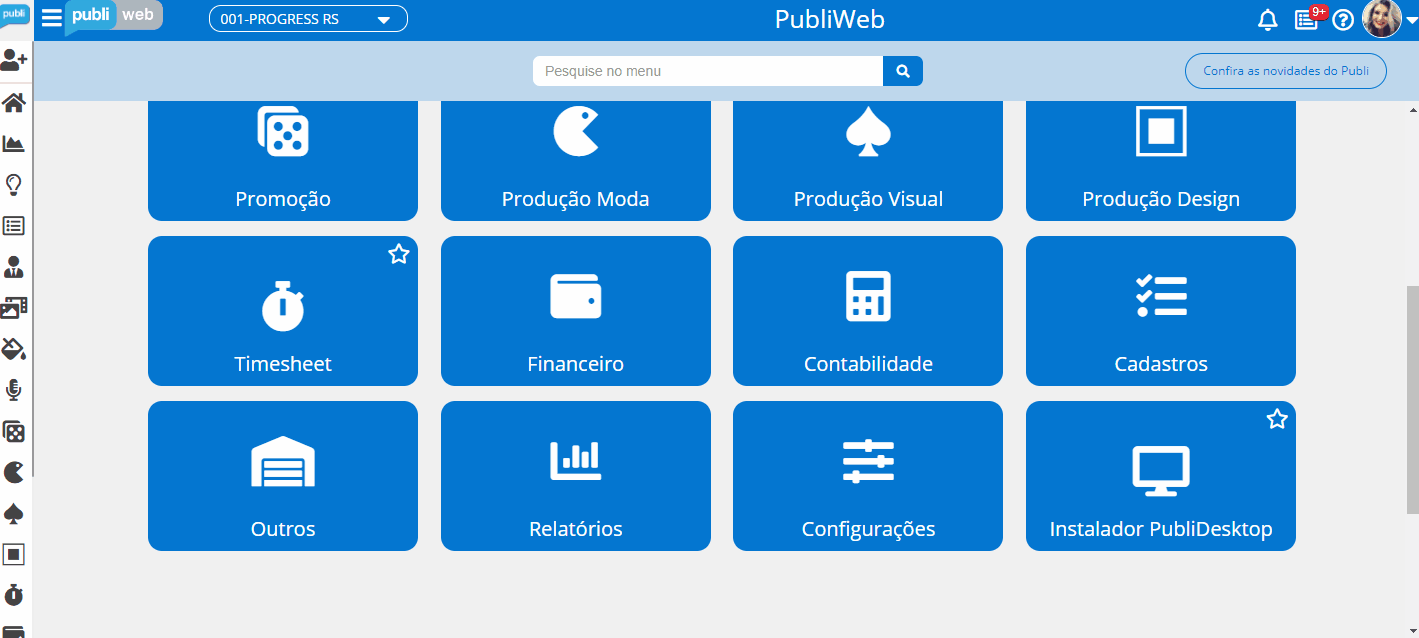Click the dice icon in sidebar
The image size is (1419, 638).
point(14,431)
